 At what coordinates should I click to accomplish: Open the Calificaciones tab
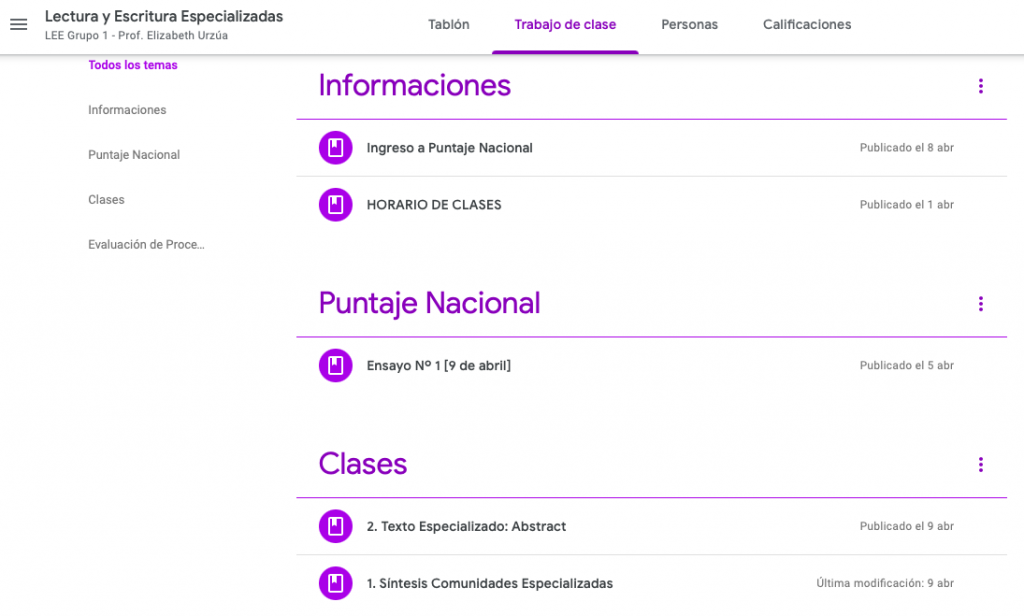point(806,25)
